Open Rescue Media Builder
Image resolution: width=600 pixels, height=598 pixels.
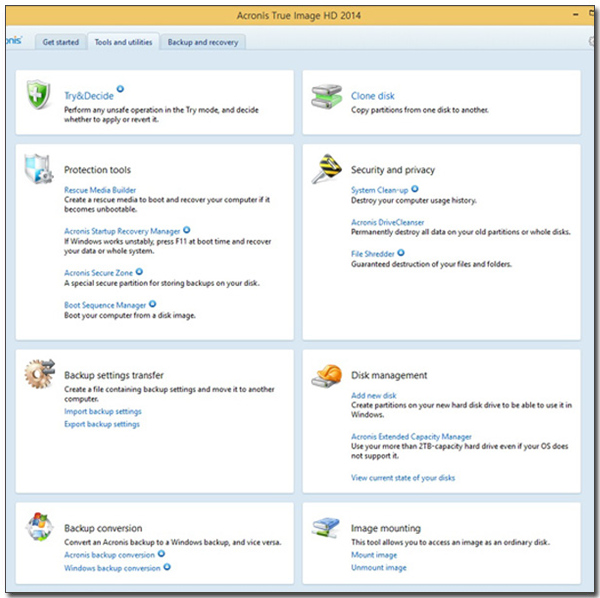(x=100, y=190)
